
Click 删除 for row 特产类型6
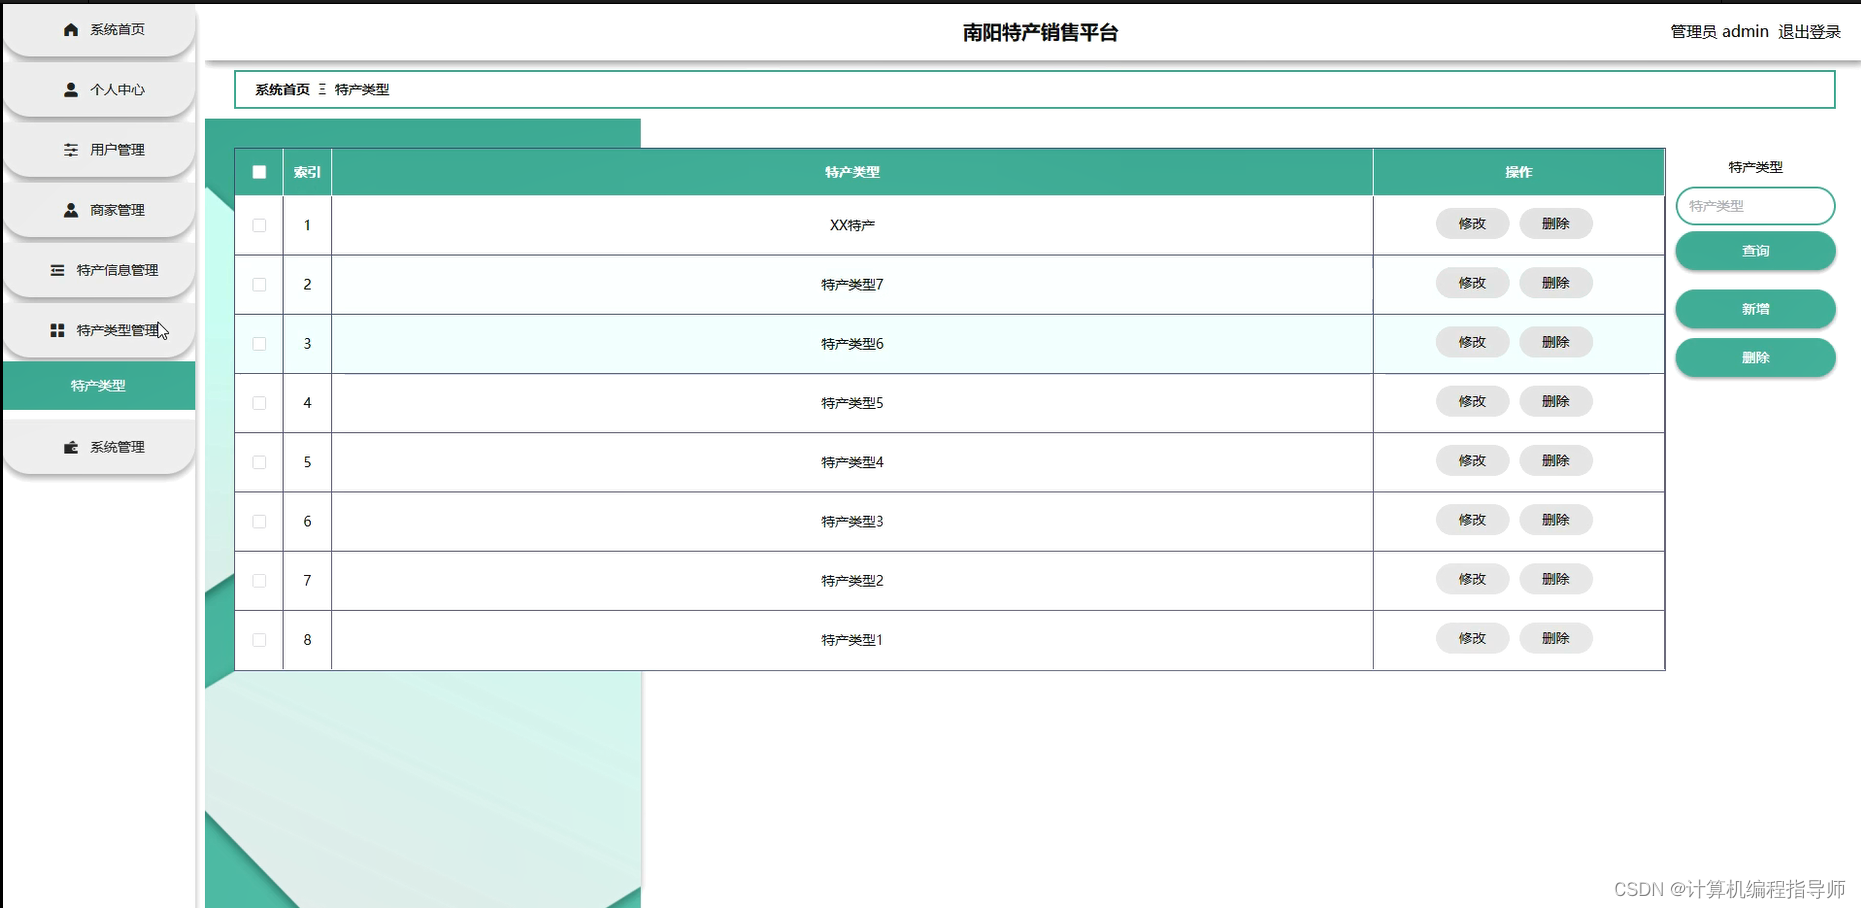click(1556, 342)
